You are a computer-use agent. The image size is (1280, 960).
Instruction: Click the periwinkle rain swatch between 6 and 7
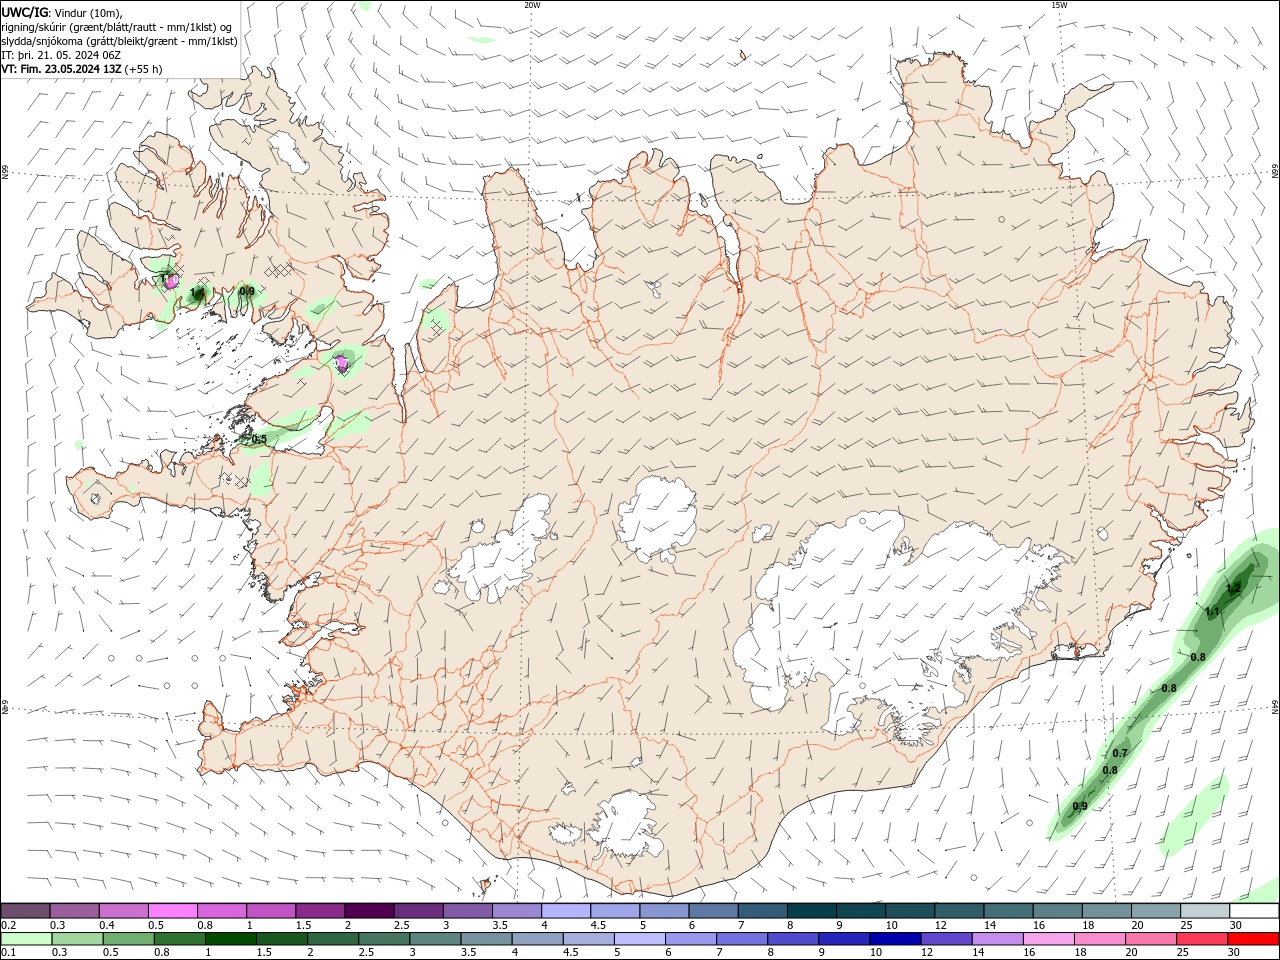click(x=691, y=938)
